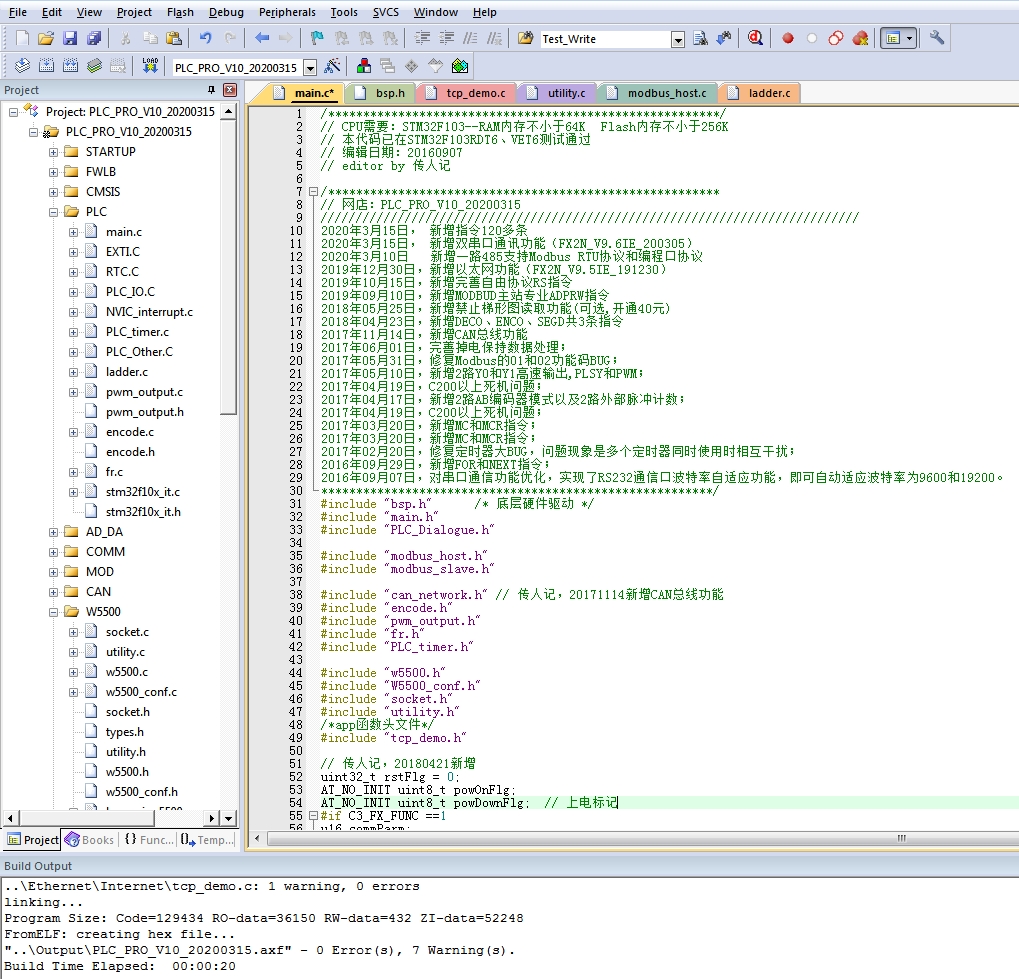Image resolution: width=1019 pixels, height=979 pixels.
Task: Indent the selected lines
Action: click(422, 38)
